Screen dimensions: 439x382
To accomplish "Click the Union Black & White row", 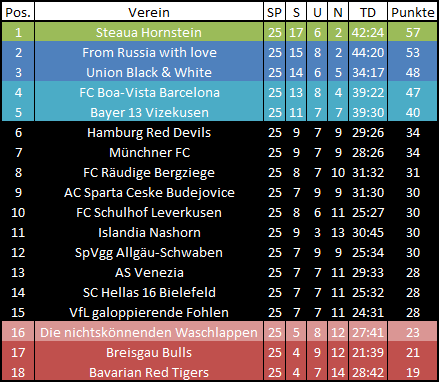I will [x=219, y=72].
